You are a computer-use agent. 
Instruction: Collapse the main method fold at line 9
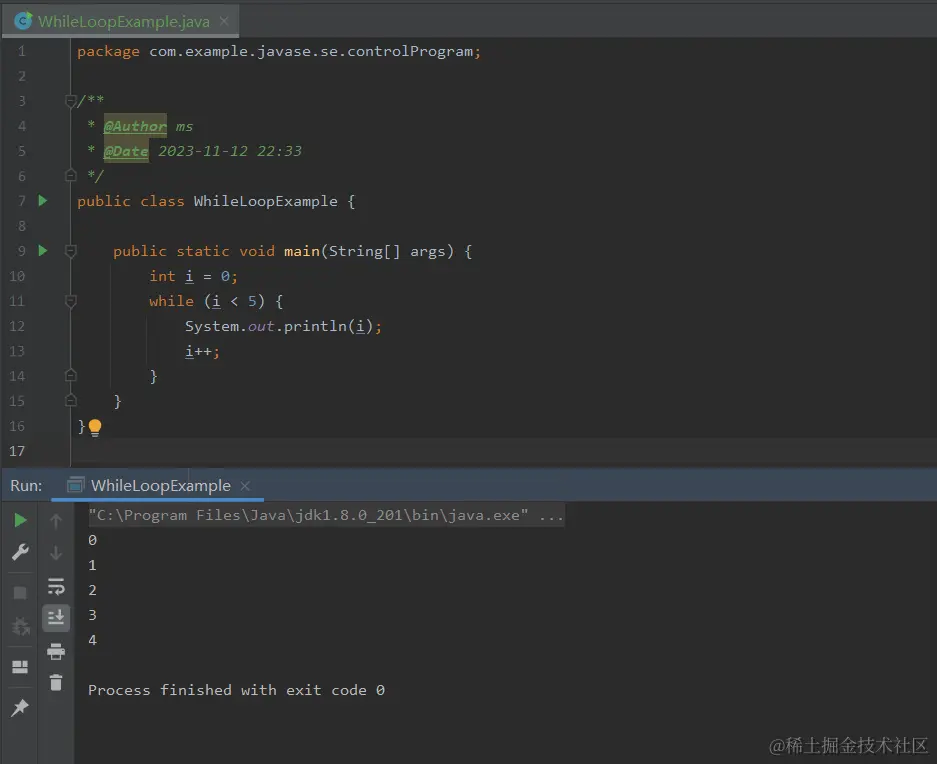pos(71,251)
